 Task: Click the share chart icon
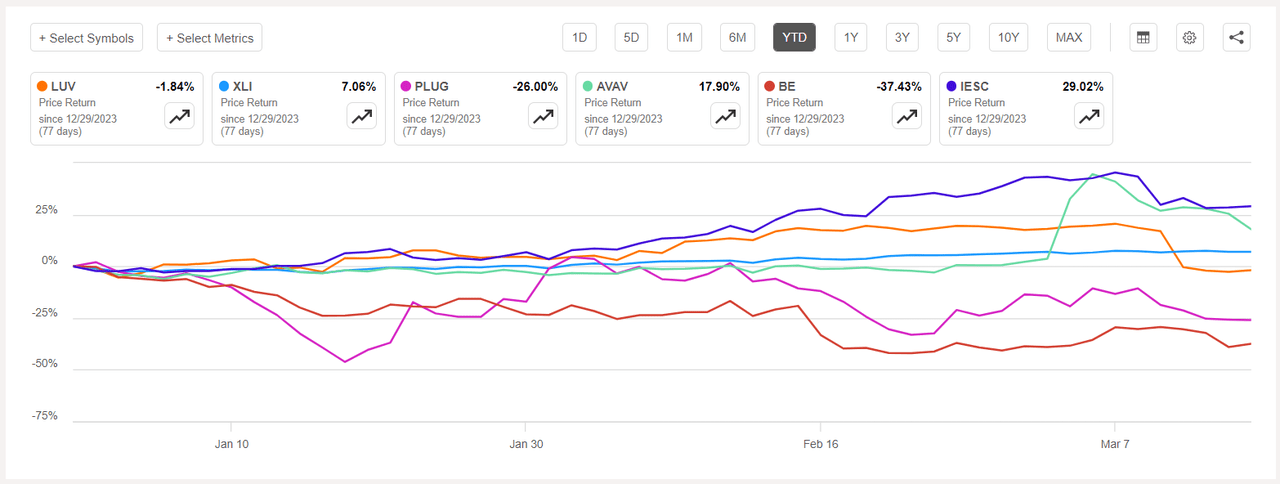1236,38
